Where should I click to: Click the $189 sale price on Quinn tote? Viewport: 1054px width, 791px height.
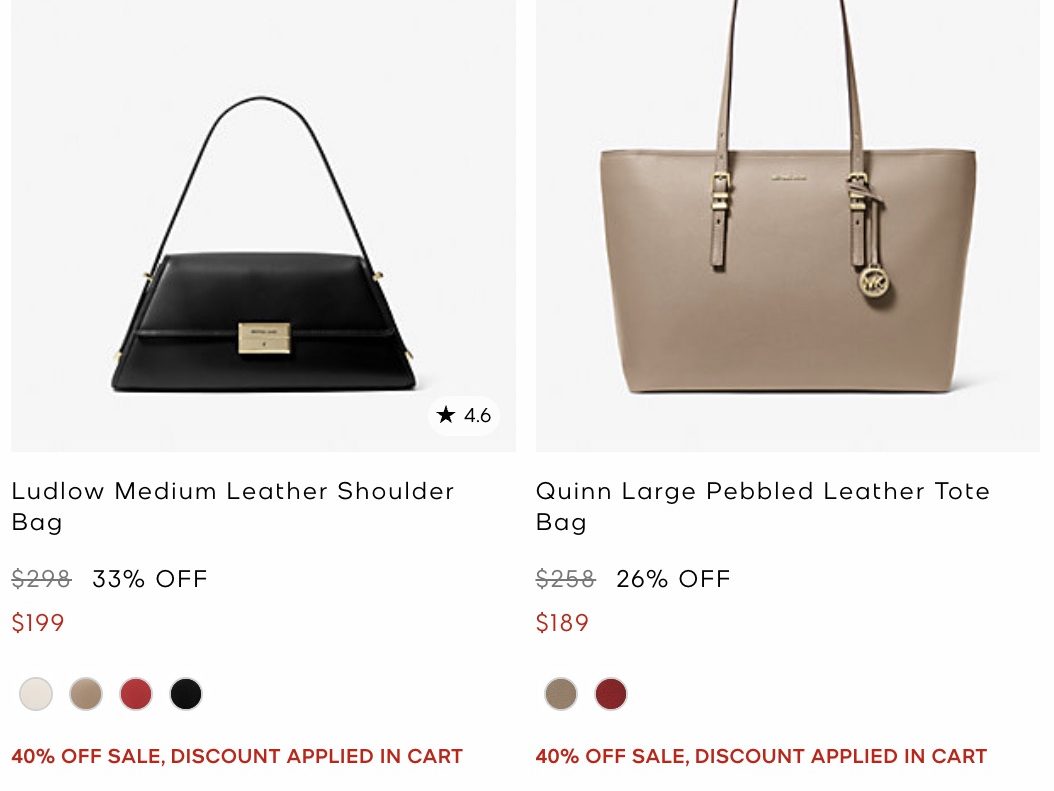pos(562,623)
